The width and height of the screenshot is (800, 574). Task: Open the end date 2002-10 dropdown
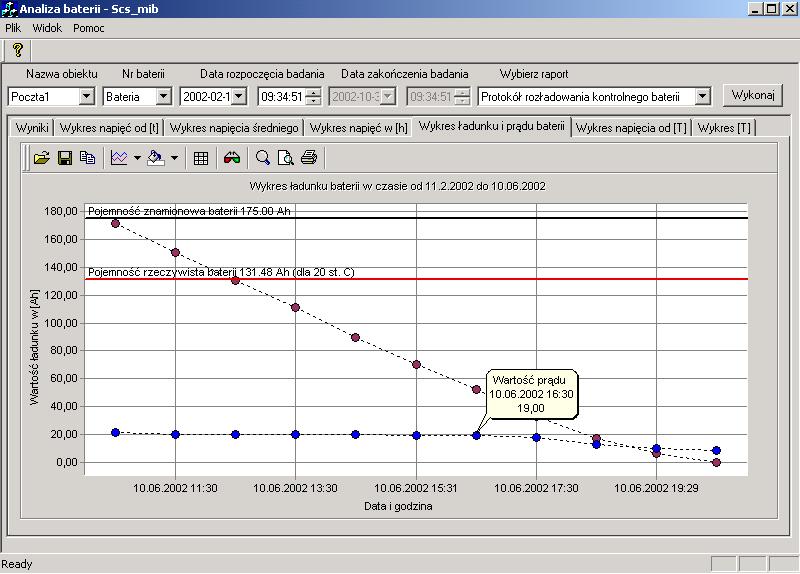coord(388,96)
